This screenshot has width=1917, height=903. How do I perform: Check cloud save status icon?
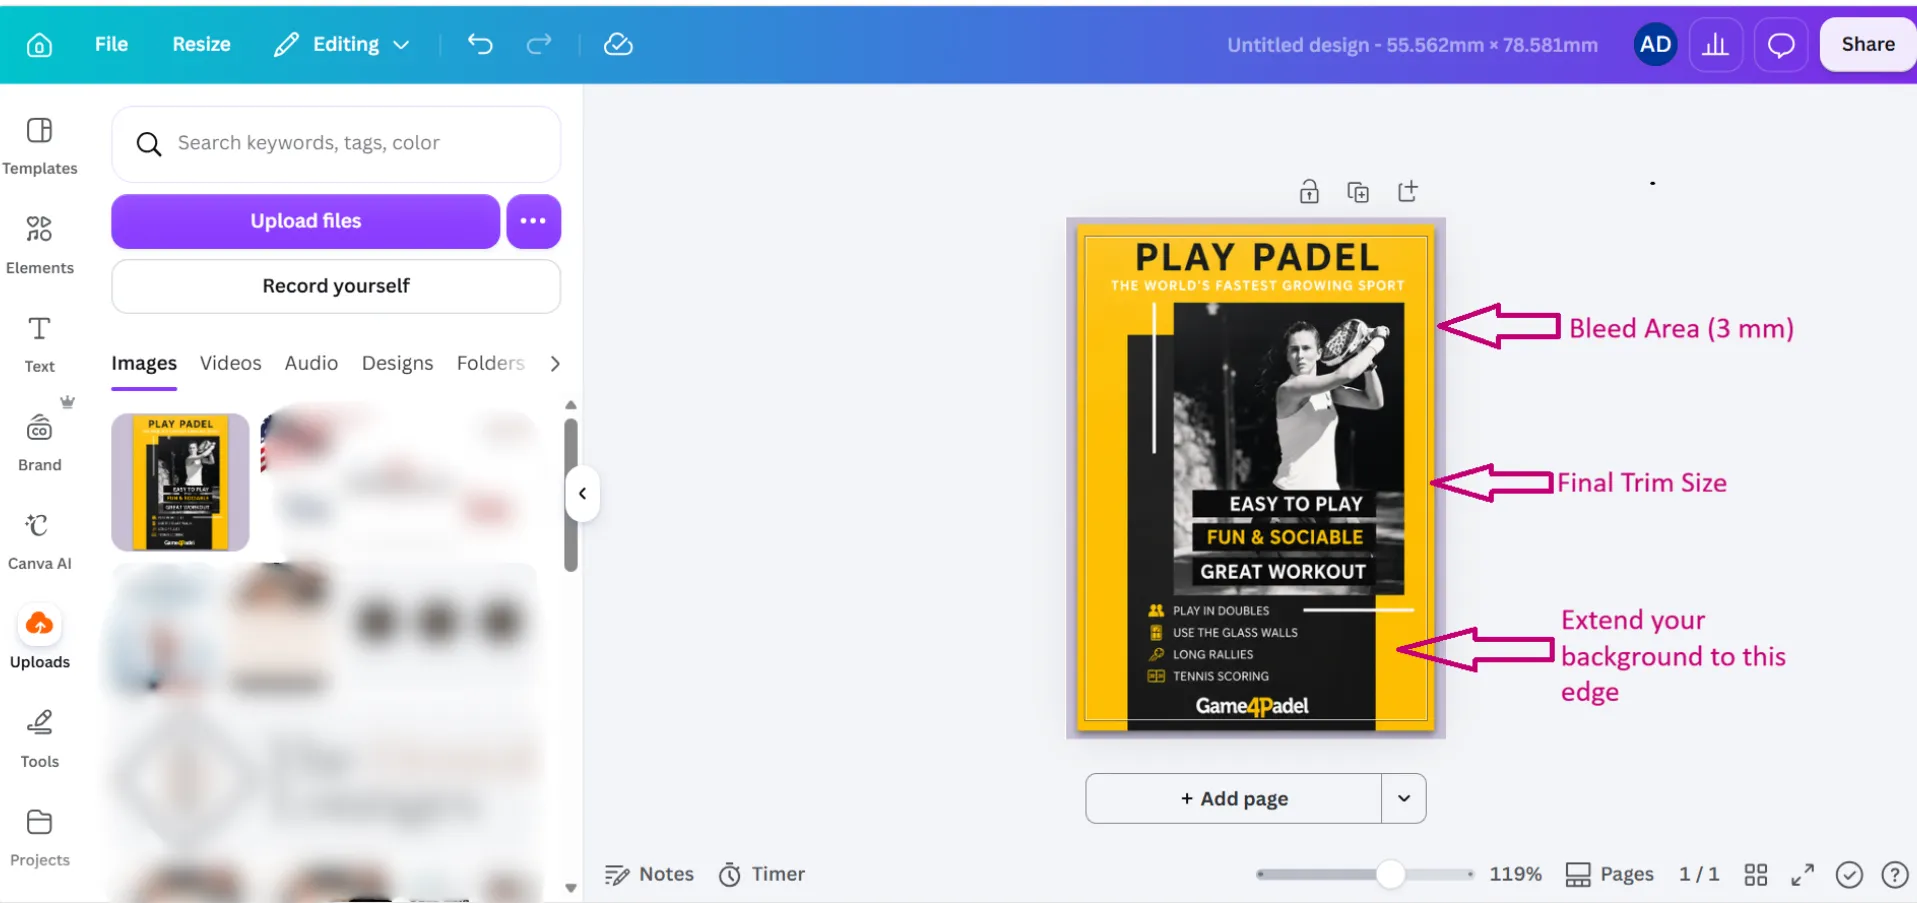(618, 44)
